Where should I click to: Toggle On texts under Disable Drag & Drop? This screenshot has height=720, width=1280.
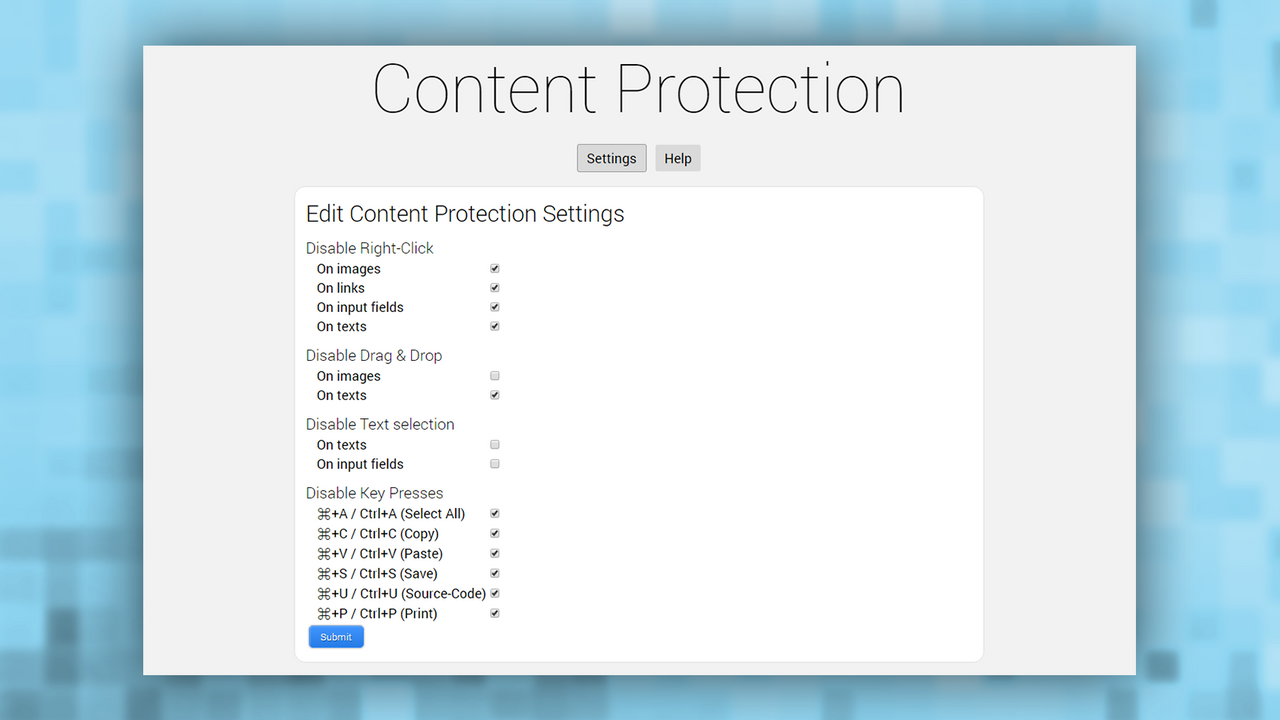pyautogui.click(x=494, y=394)
